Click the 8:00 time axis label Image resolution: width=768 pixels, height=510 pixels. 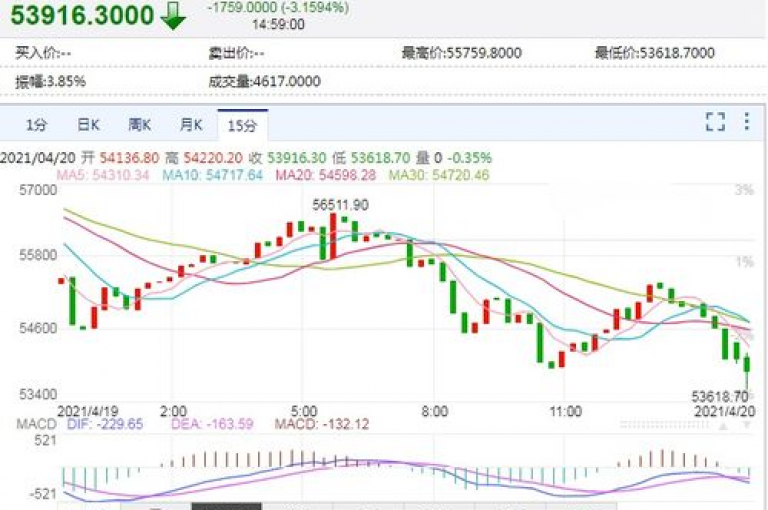tap(435, 411)
